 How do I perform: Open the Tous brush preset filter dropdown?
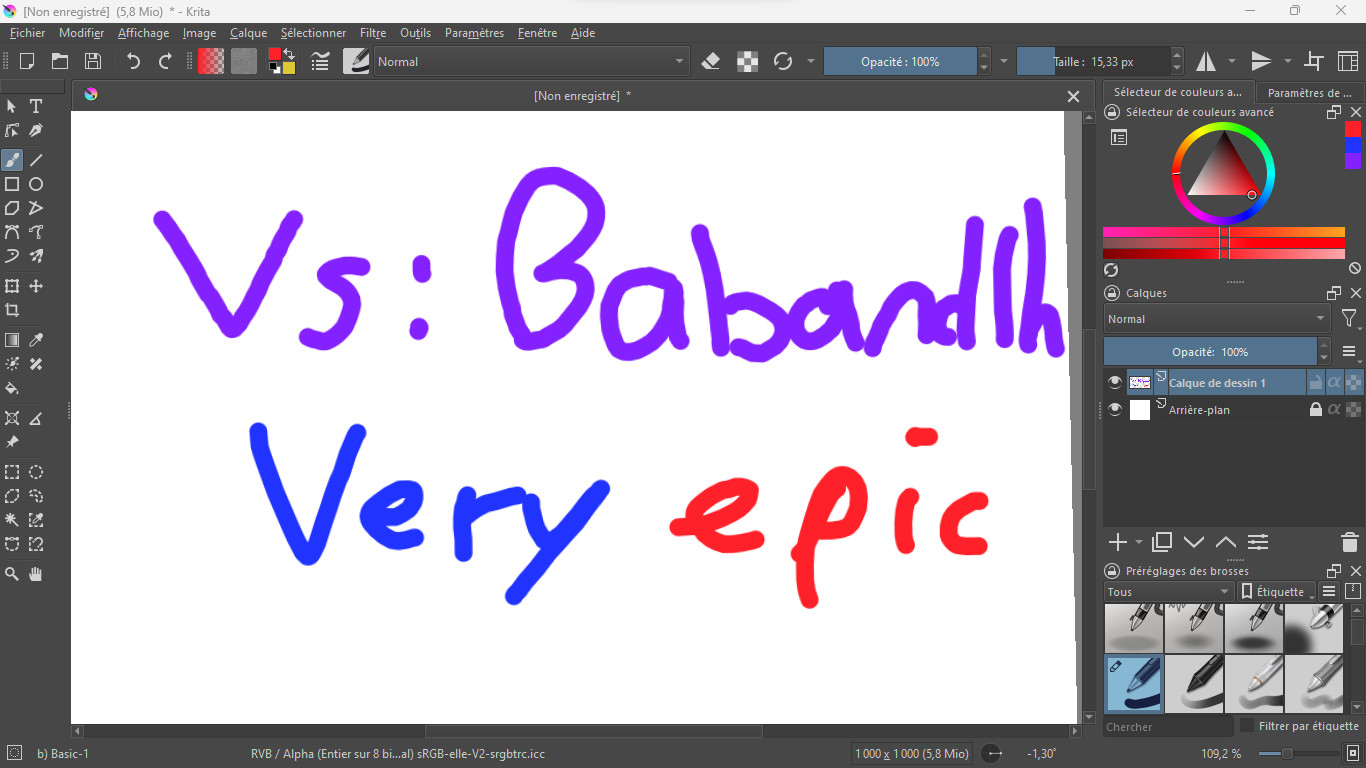click(1169, 592)
